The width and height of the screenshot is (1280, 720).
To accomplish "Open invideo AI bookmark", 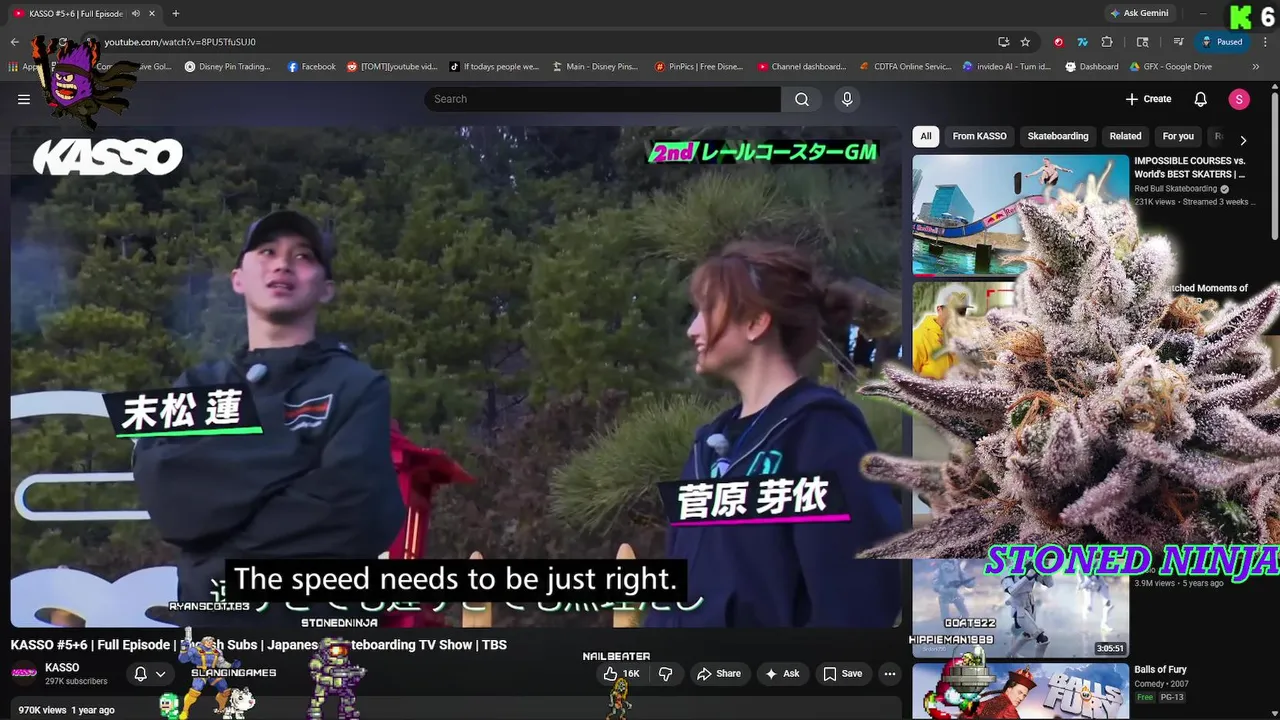I will [1007, 67].
